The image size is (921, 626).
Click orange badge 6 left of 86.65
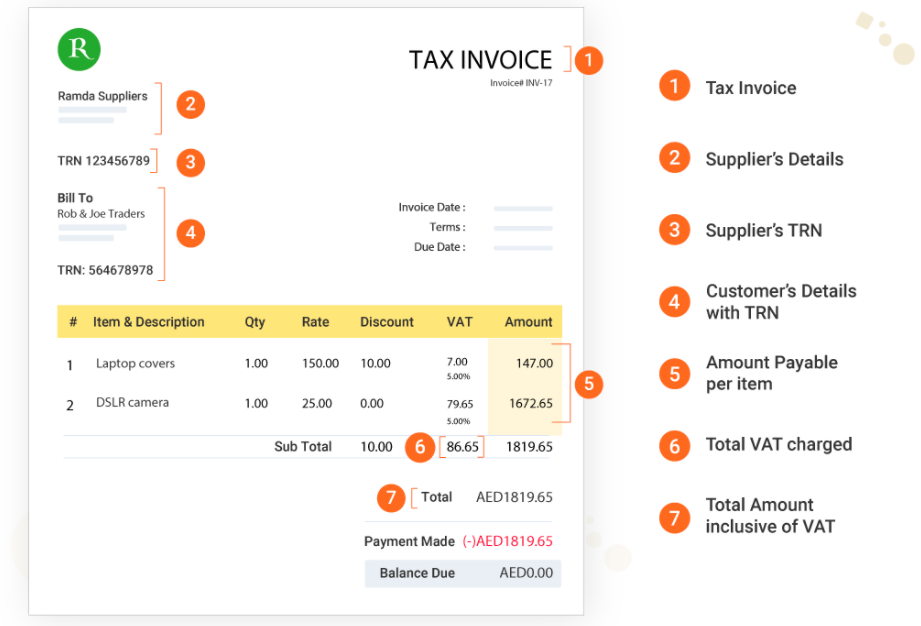click(x=421, y=447)
